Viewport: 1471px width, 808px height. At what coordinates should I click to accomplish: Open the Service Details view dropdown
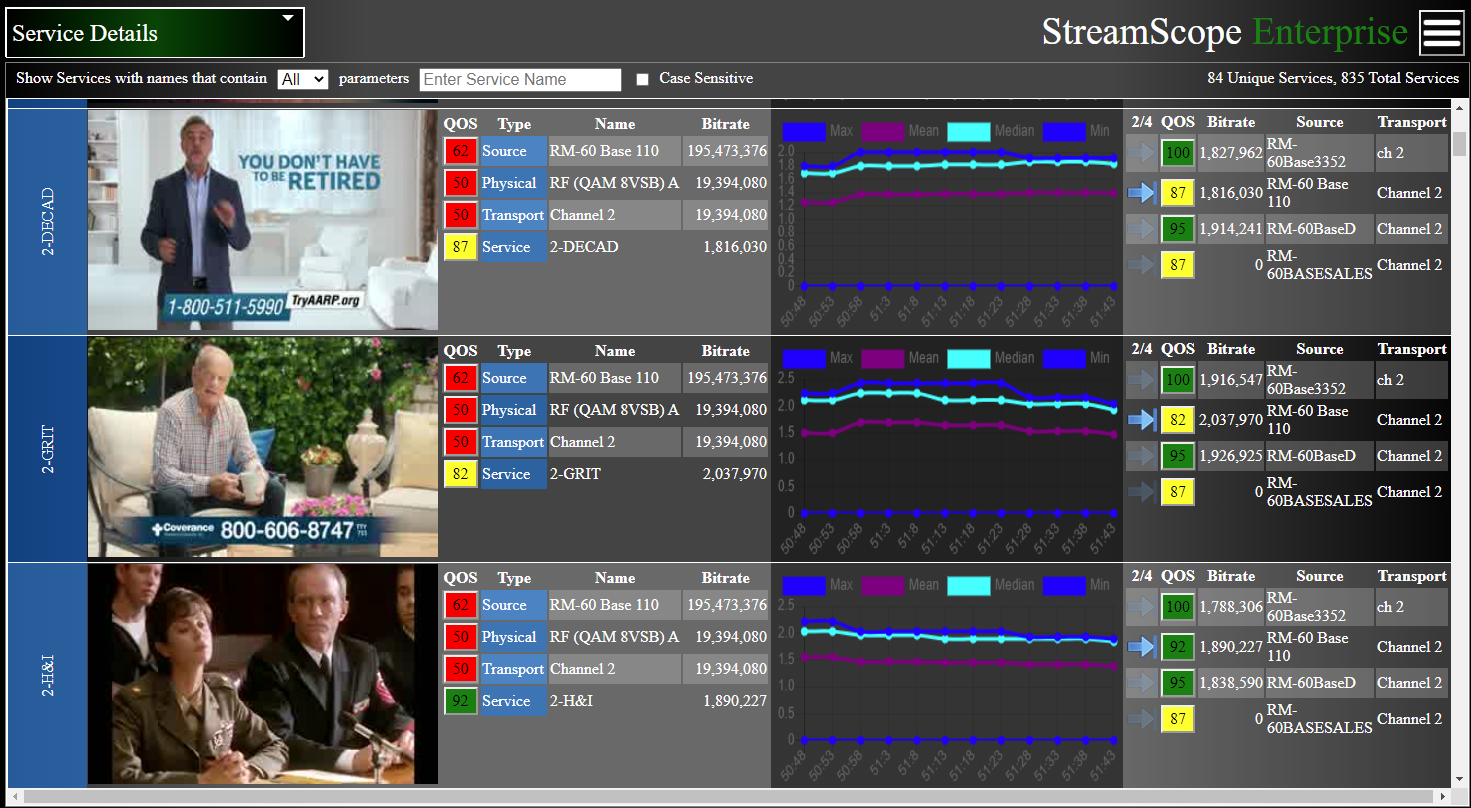155,33
